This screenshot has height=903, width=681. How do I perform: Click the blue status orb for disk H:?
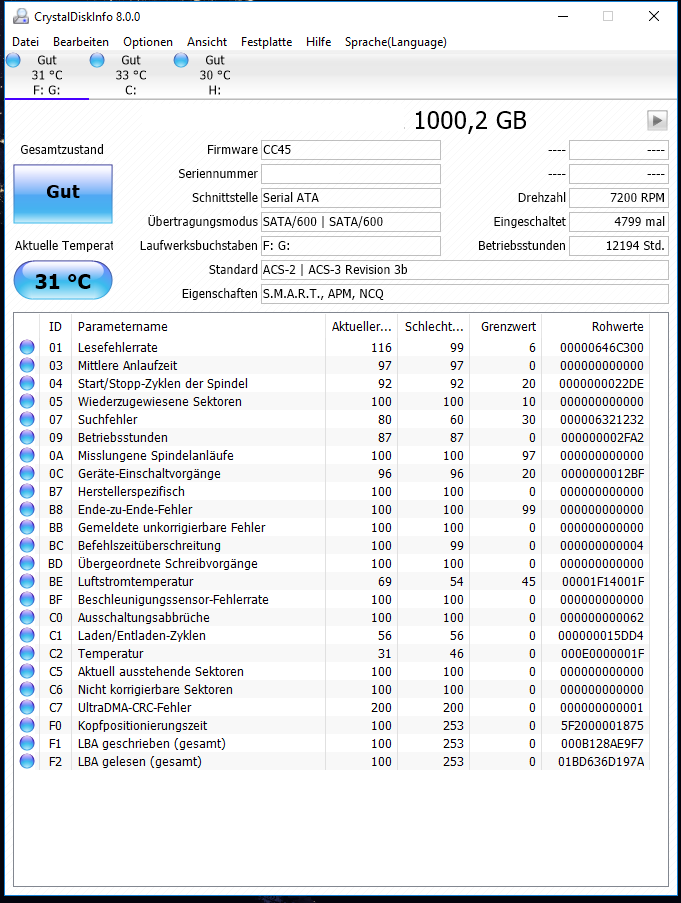(181, 60)
